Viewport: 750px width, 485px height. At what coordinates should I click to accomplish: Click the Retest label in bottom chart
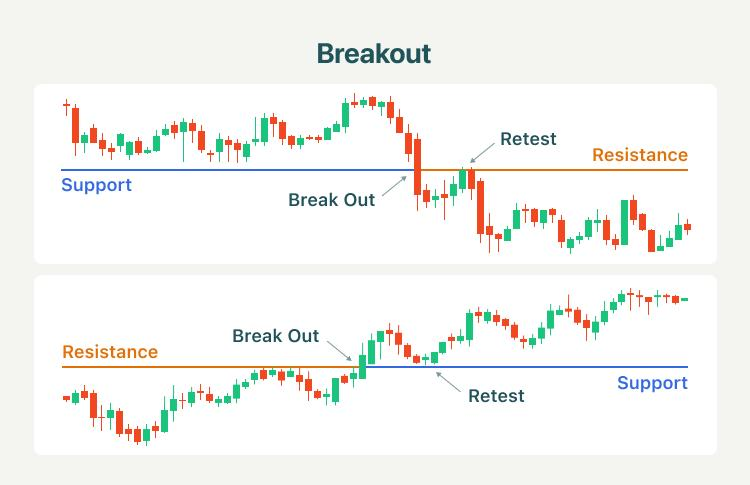click(x=496, y=396)
